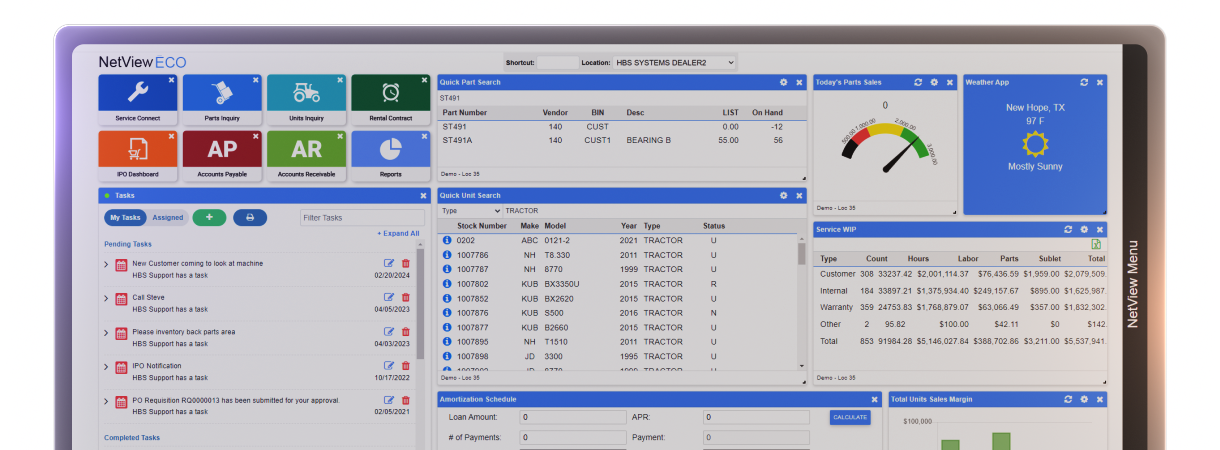Screen dimensions: 1220x450
Task: Print the tasks list
Action: click(250, 217)
